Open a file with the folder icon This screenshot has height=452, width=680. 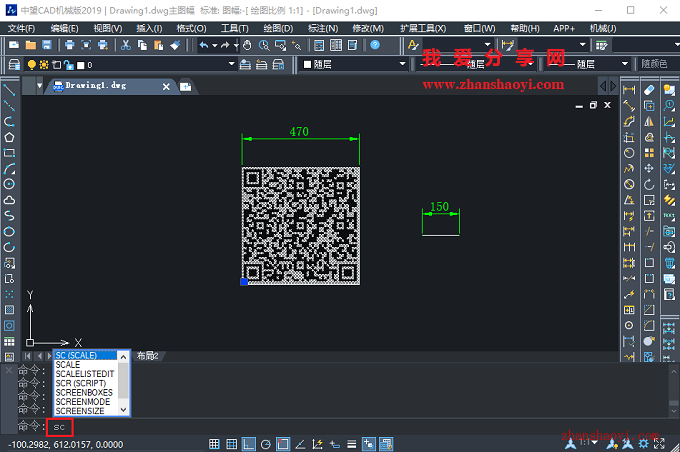tap(30, 45)
